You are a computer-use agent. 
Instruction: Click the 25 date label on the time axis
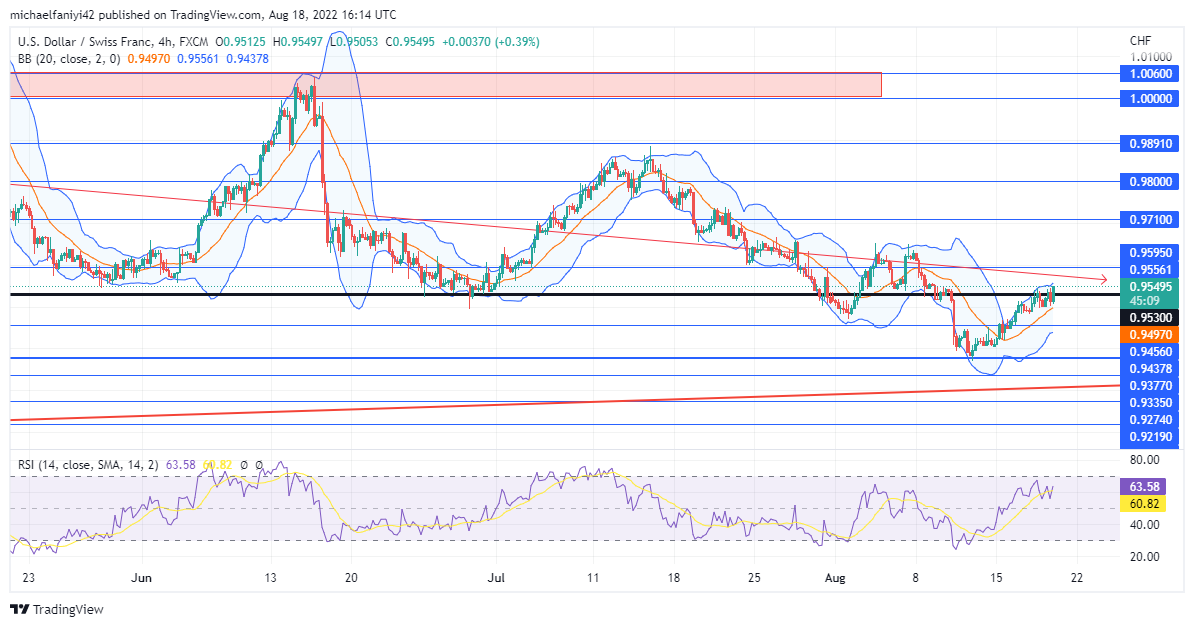pyautogui.click(x=754, y=578)
